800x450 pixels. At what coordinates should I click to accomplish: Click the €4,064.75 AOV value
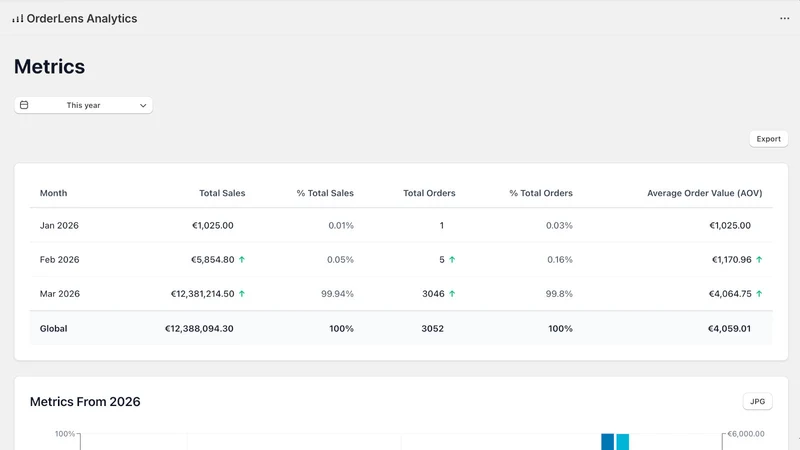click(730, 294)
